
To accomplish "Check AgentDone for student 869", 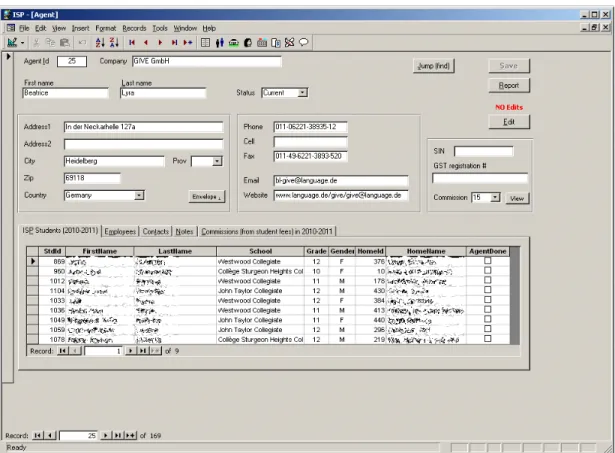I will tap(488, 260).
